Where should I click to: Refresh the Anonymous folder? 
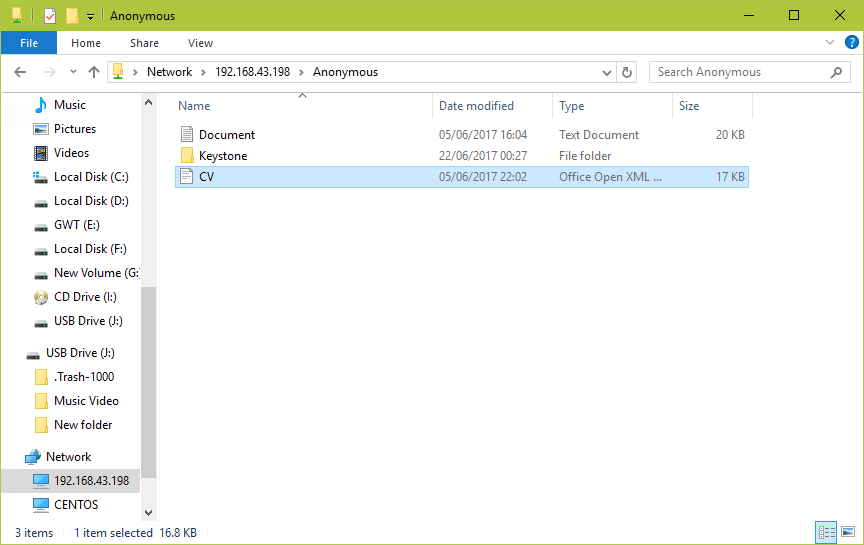627,73
